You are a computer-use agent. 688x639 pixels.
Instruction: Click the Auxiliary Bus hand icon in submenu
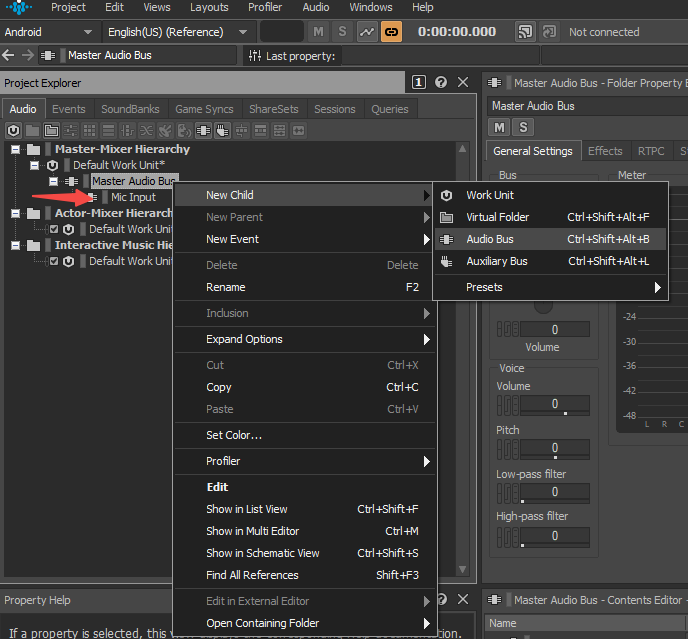(x=447, y=262)
